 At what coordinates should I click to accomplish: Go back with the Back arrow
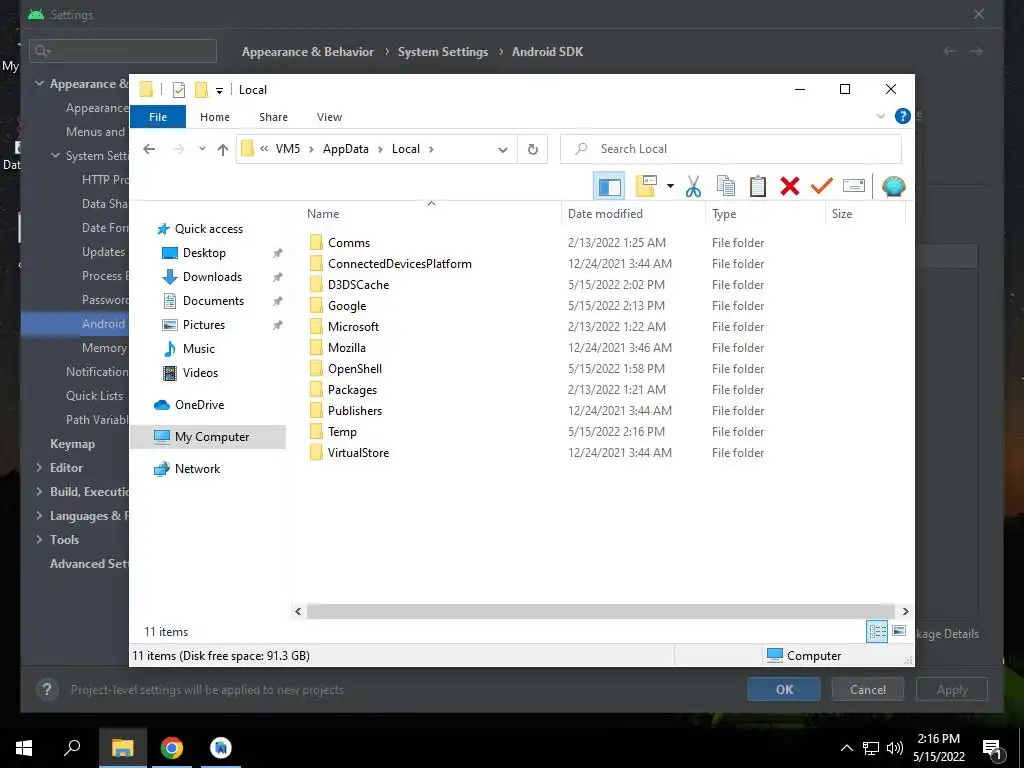click(149, 150)
